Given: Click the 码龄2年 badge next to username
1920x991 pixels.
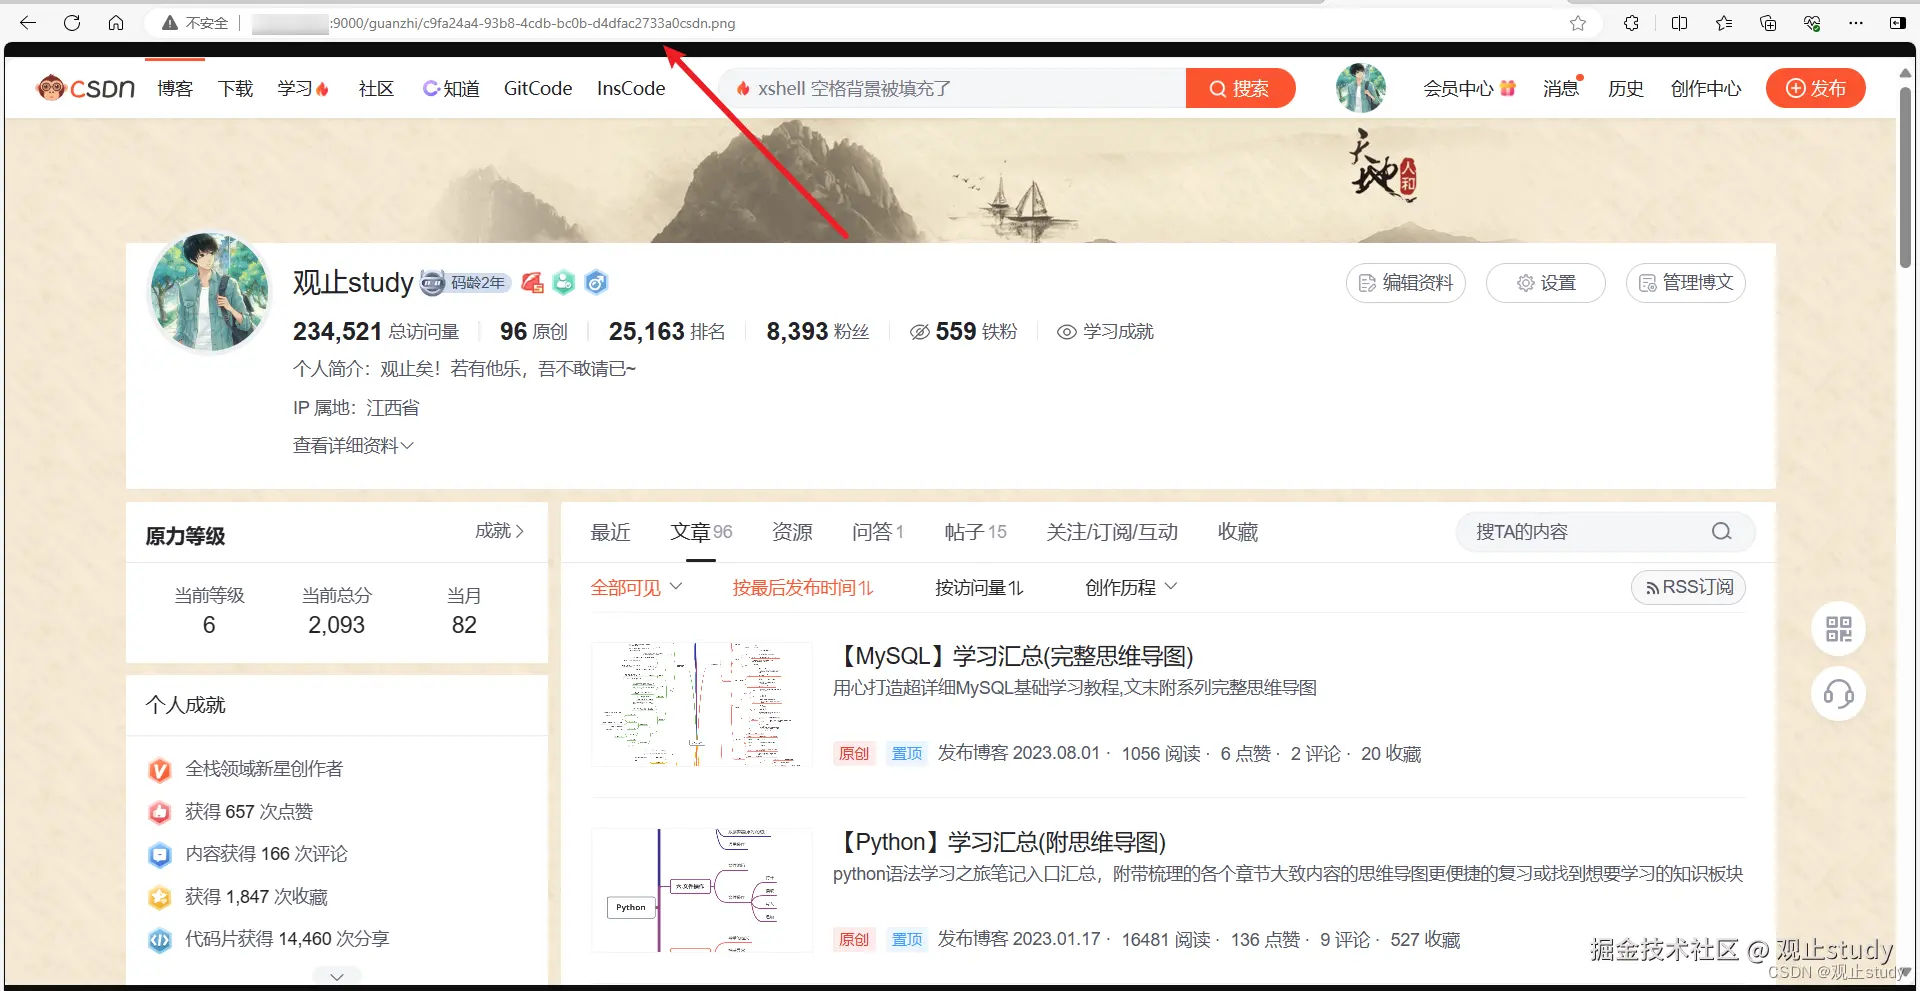Looking at the screenshot, I should (x=465, y=283).
